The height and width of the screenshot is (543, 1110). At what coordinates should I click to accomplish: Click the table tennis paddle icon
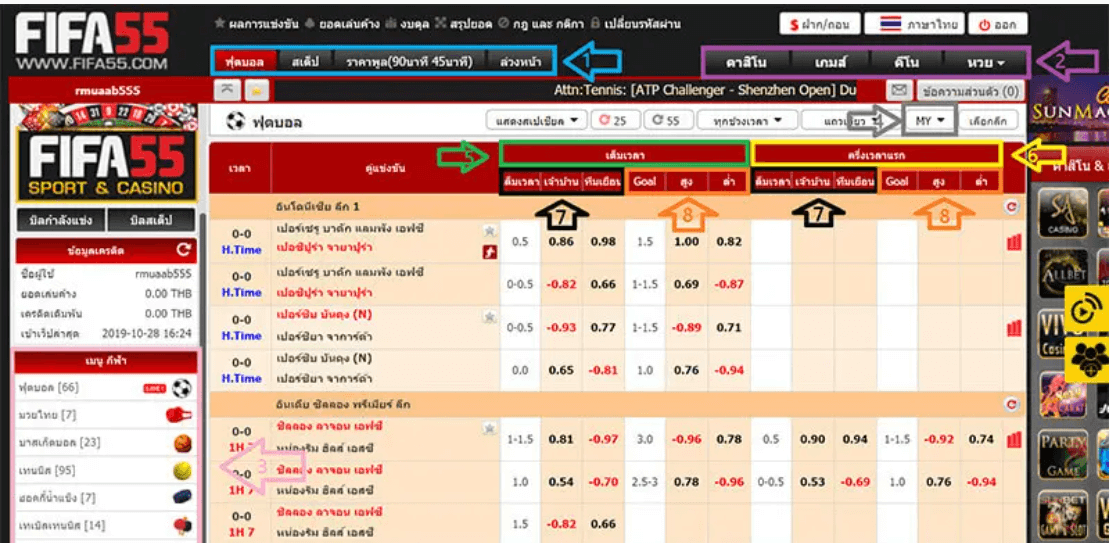tap(183, 526)
